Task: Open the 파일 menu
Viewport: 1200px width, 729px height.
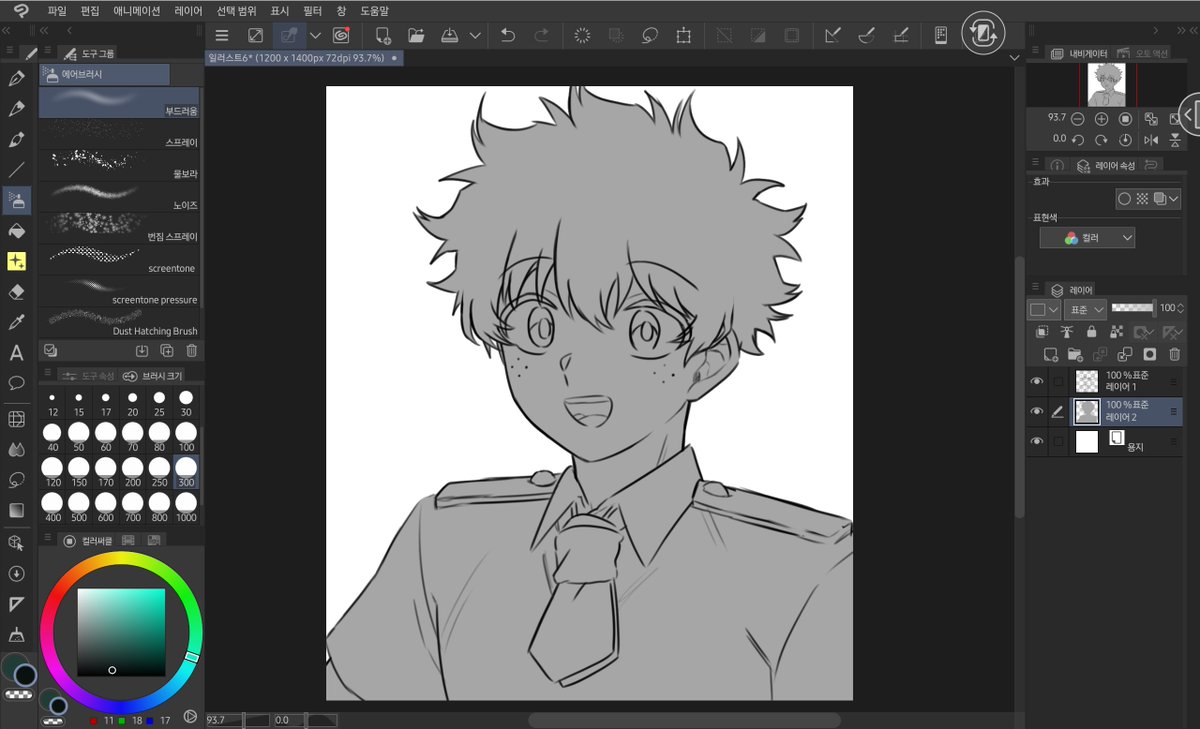Action: (x=58, y=10)
